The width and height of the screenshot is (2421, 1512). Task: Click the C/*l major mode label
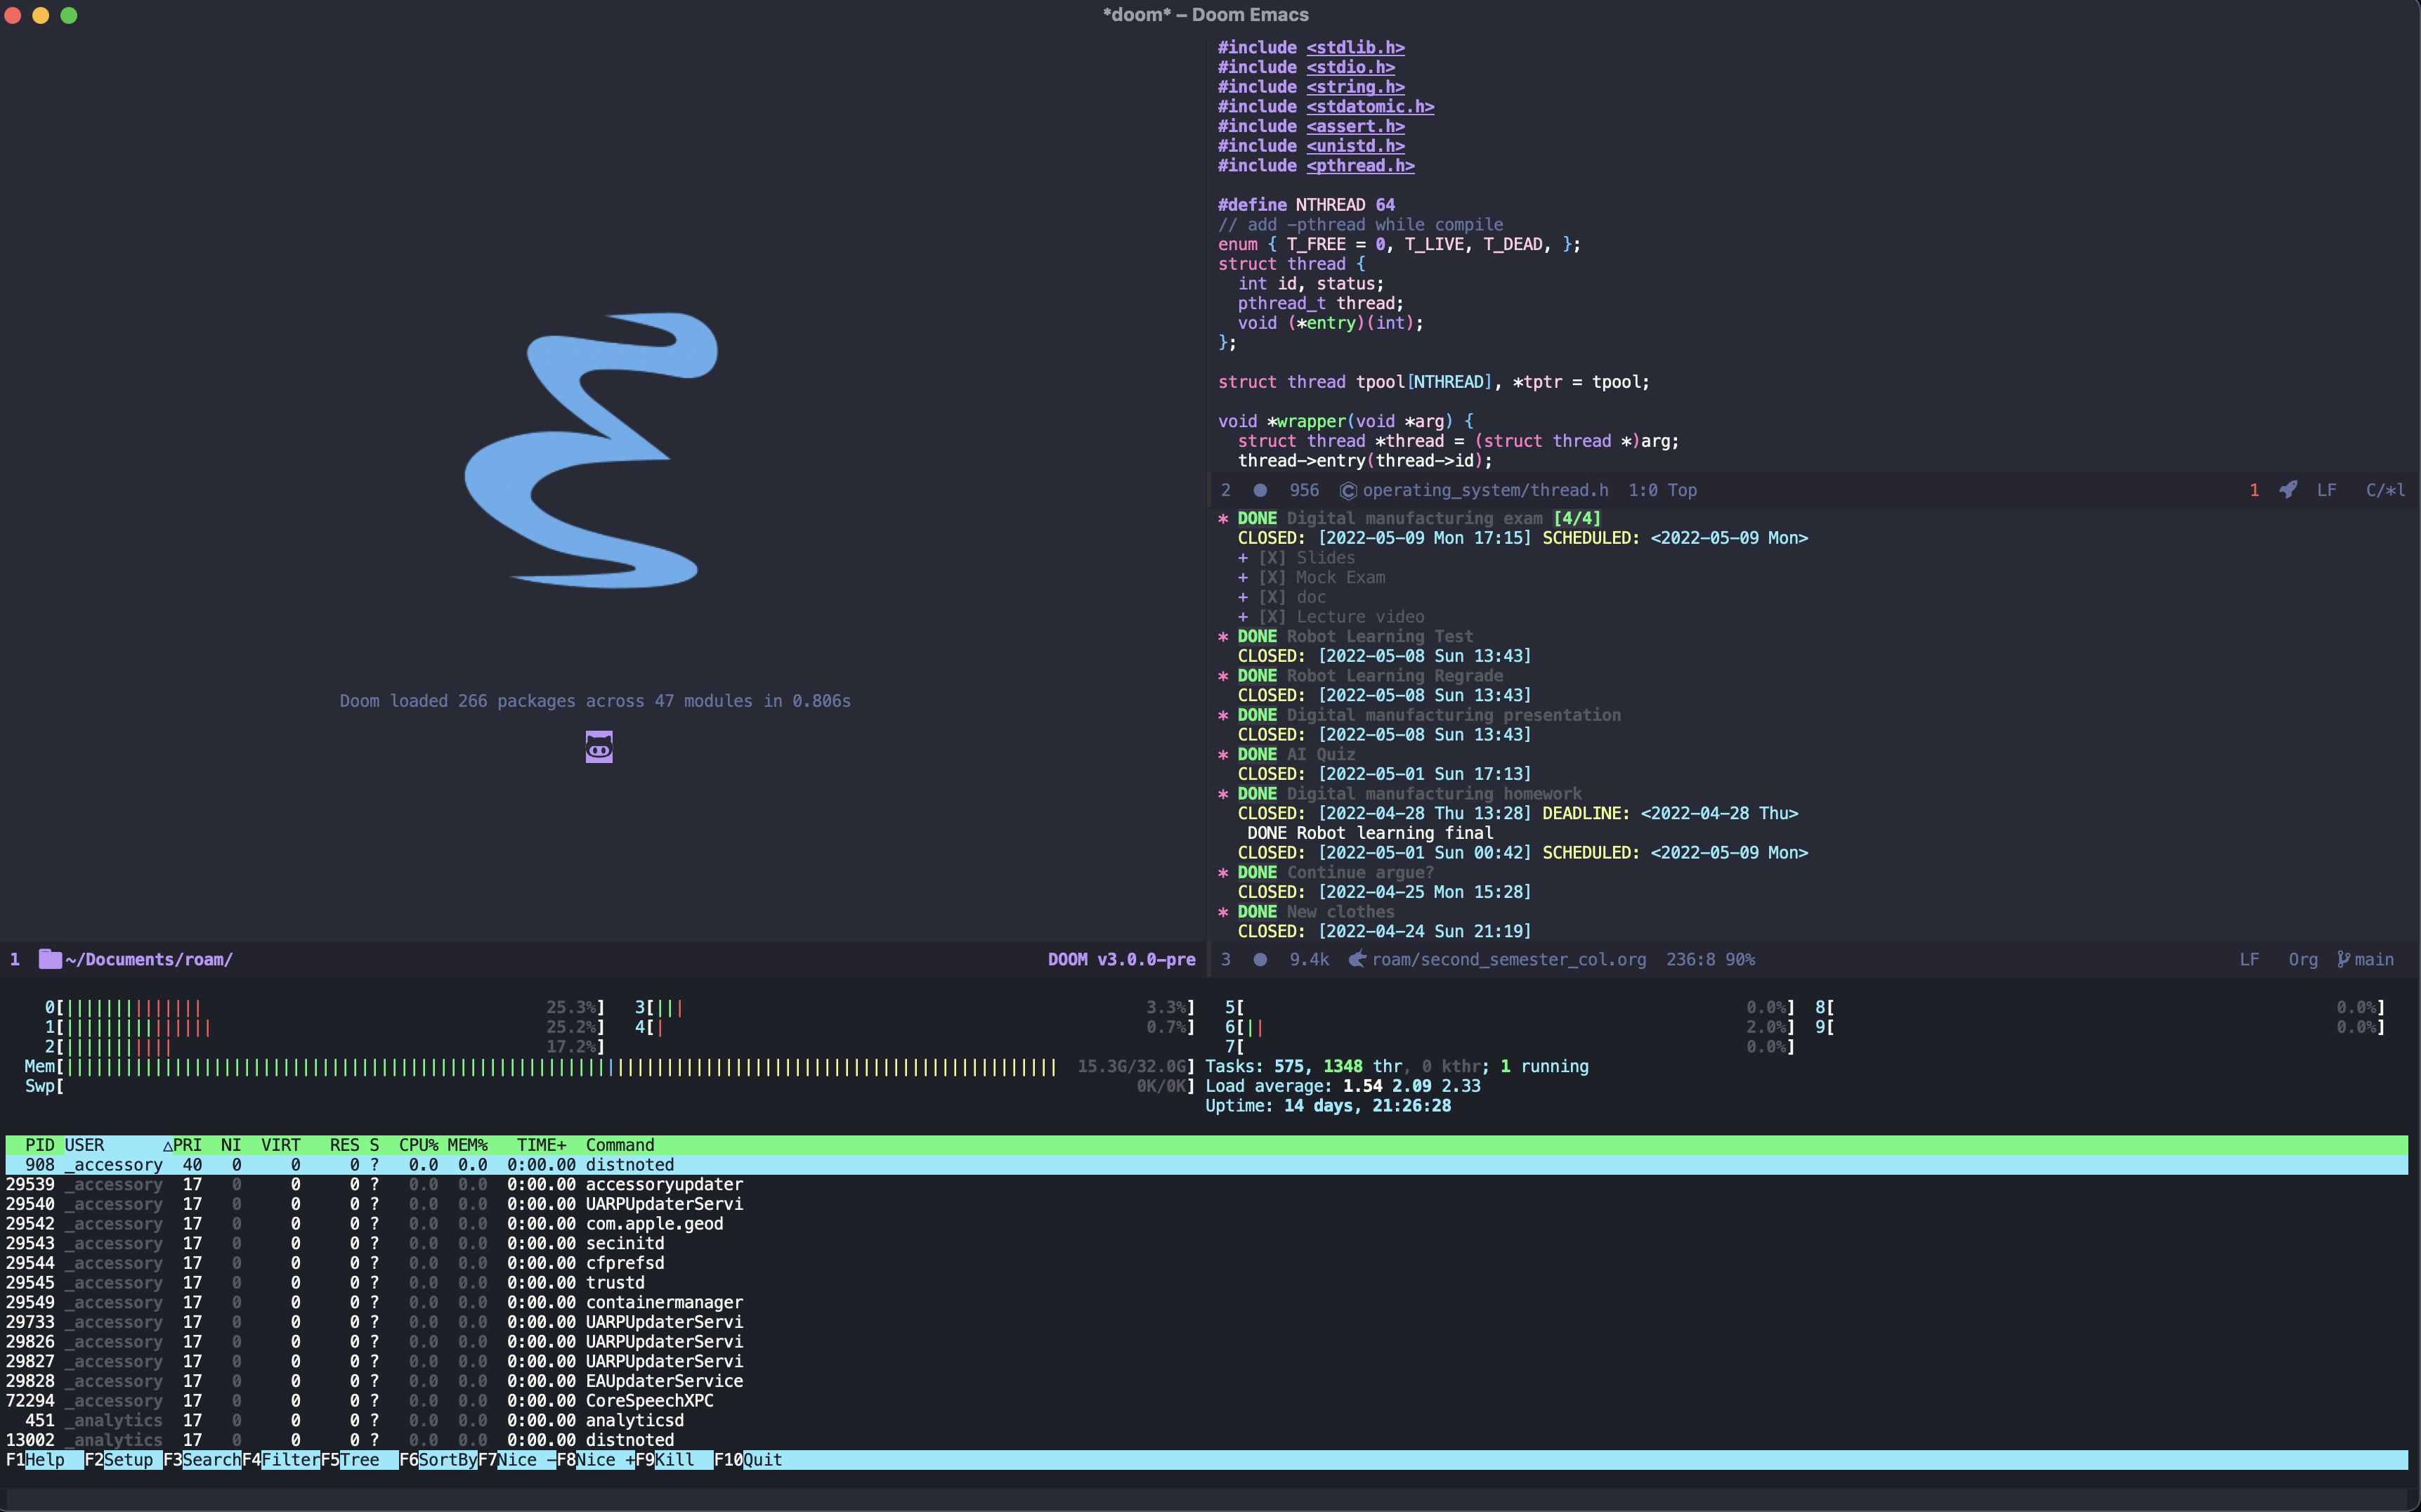pos(2385,490)
